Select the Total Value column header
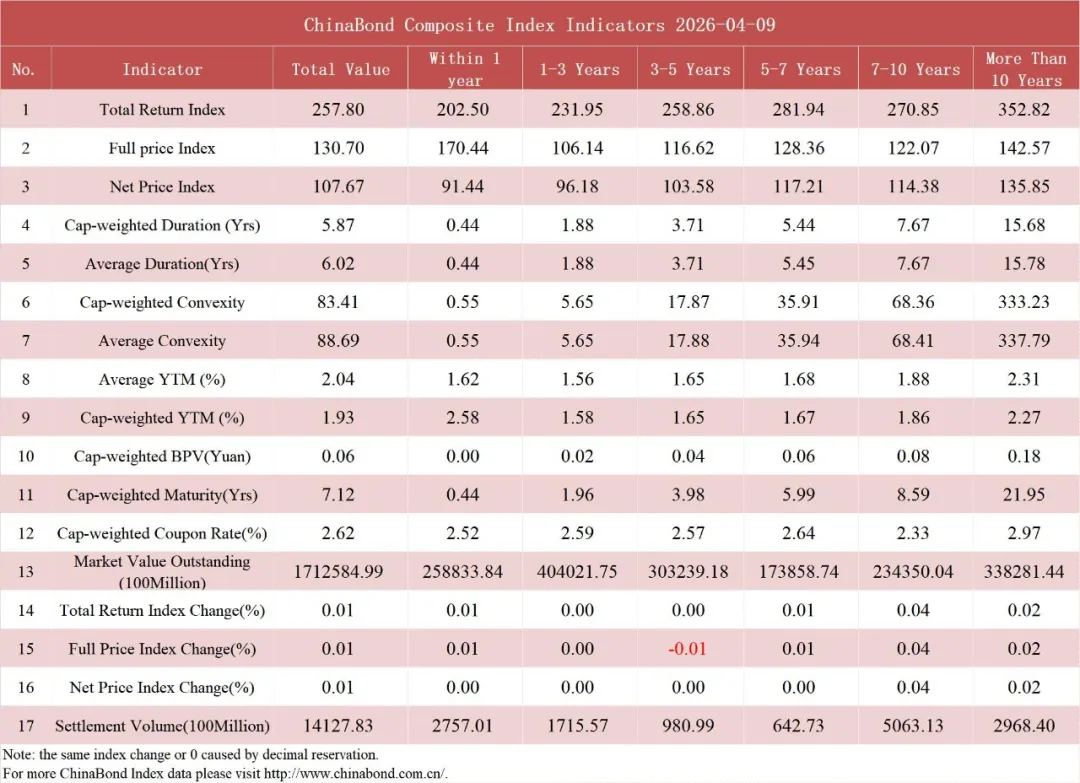The image size is (1080, 783). pyautogui.click(x=340, y=69)
